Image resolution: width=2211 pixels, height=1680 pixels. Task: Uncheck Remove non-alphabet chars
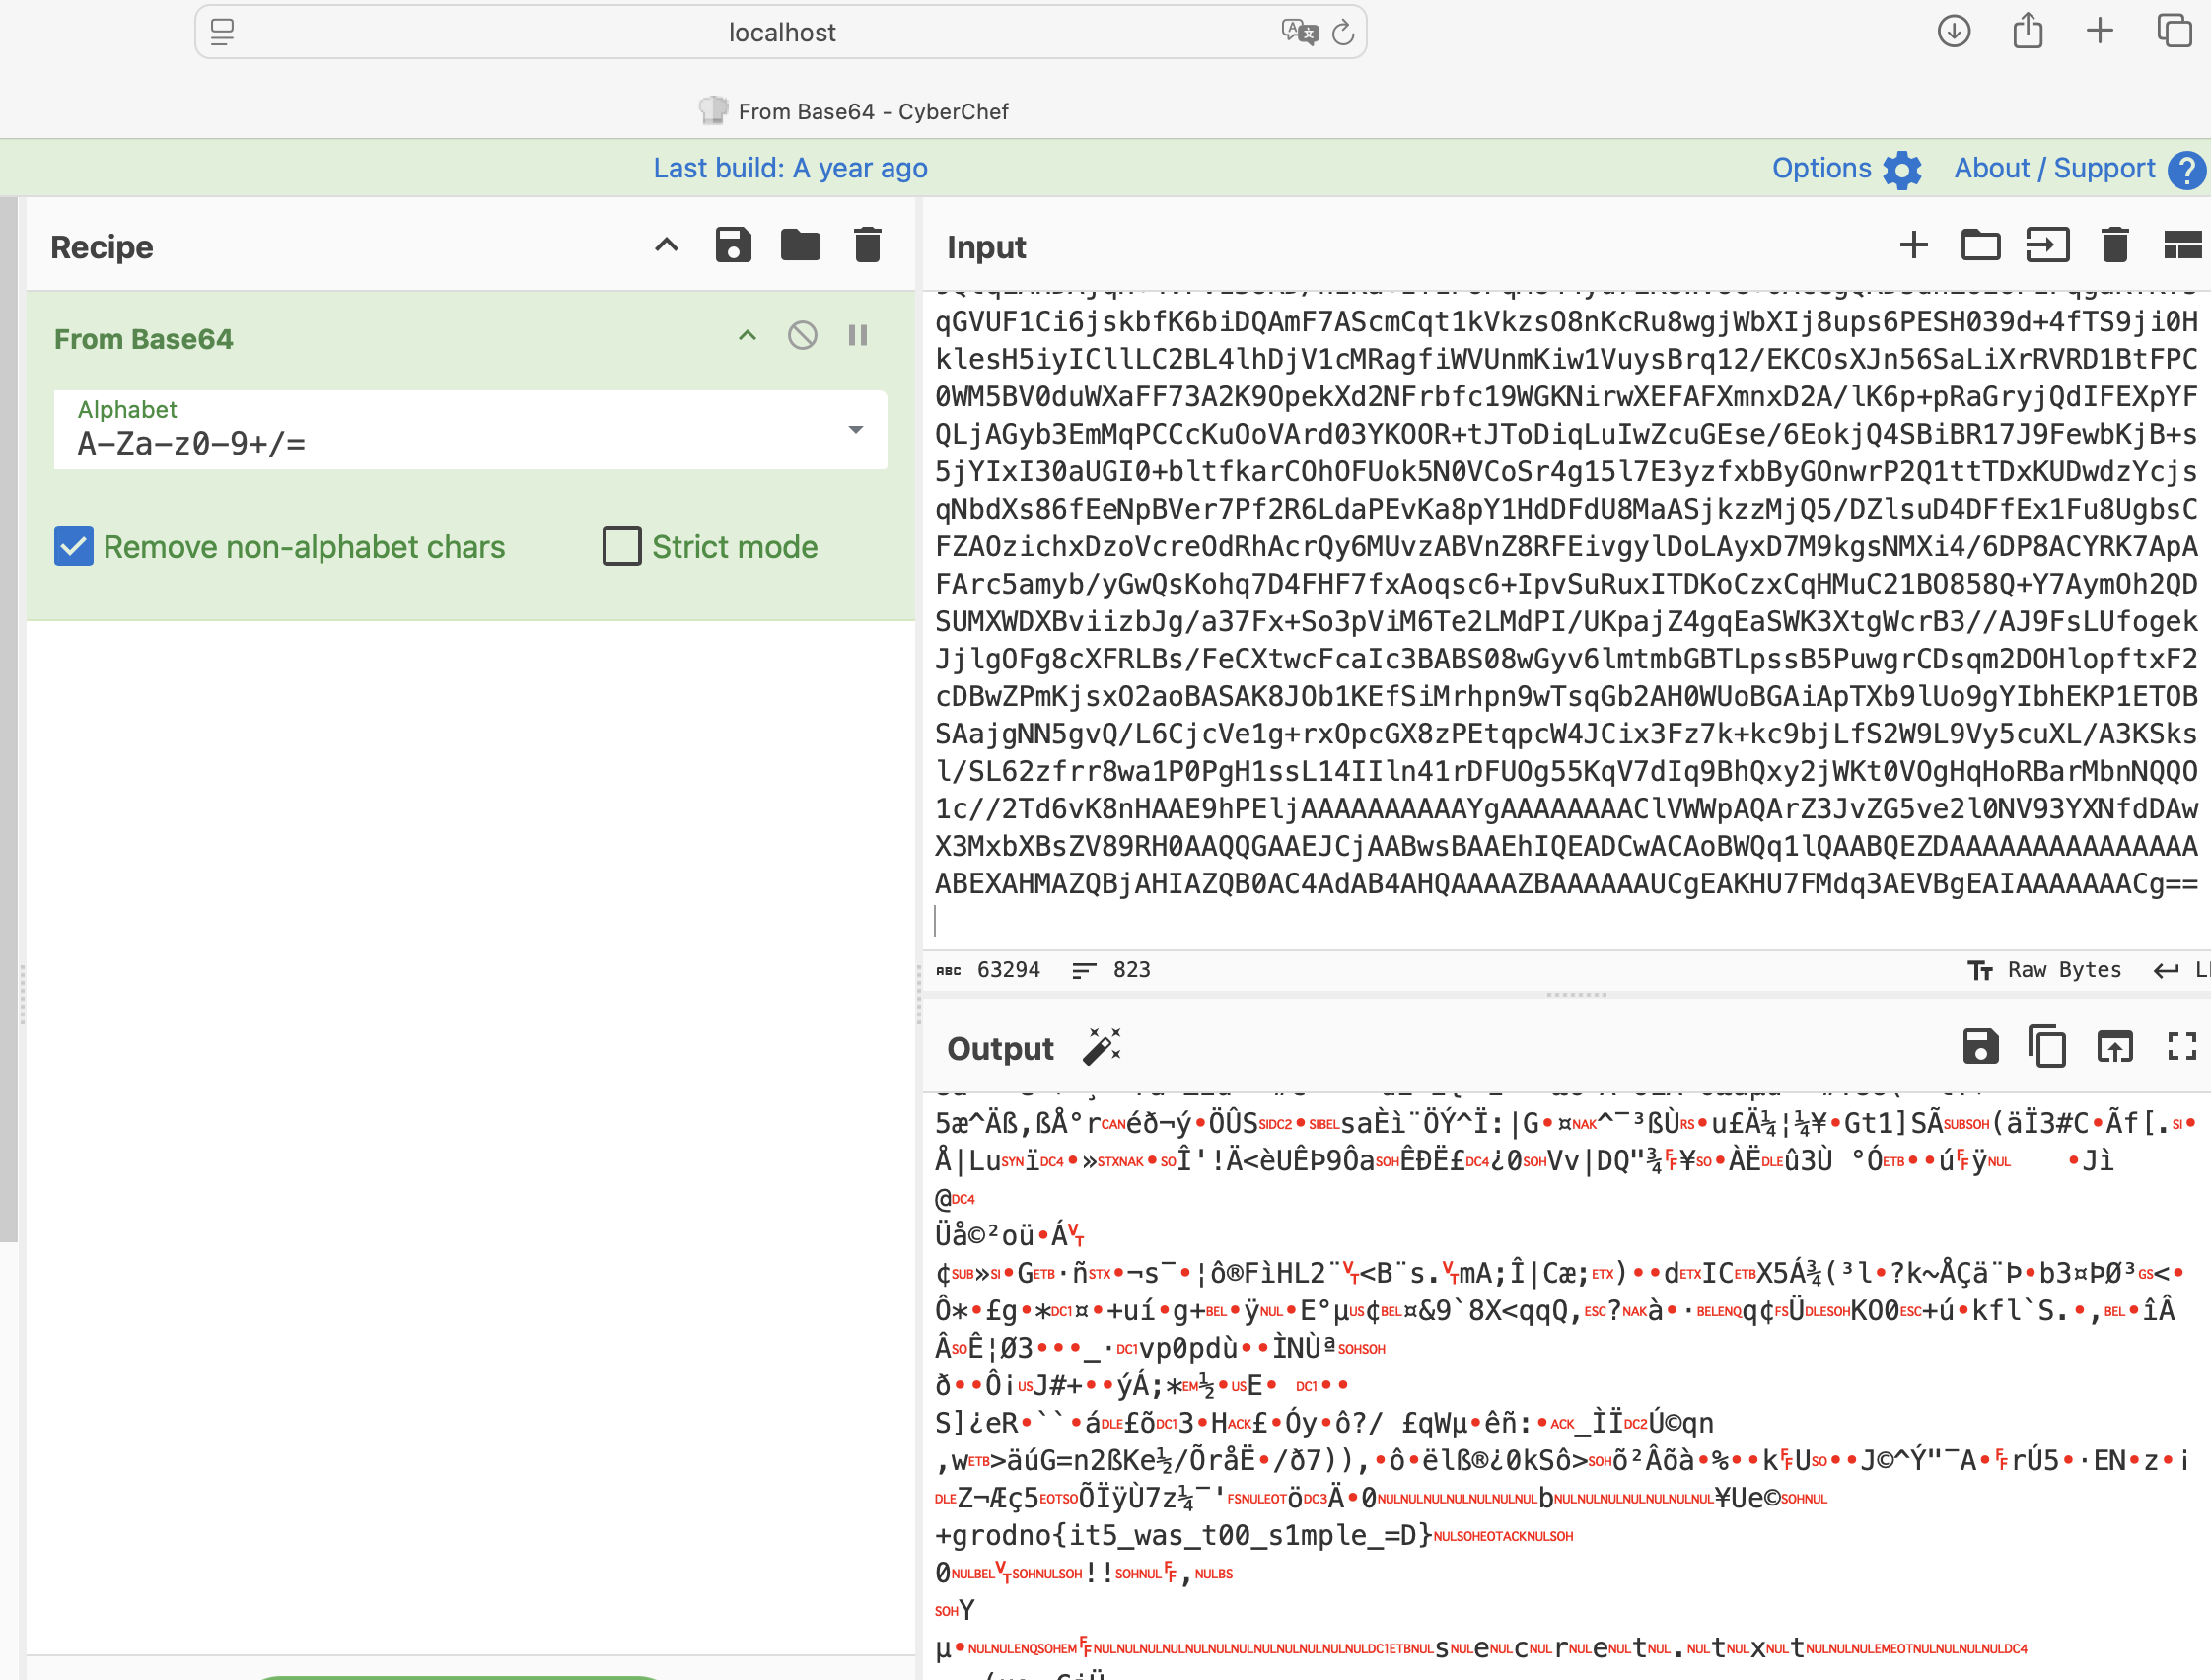click(74, 547)
